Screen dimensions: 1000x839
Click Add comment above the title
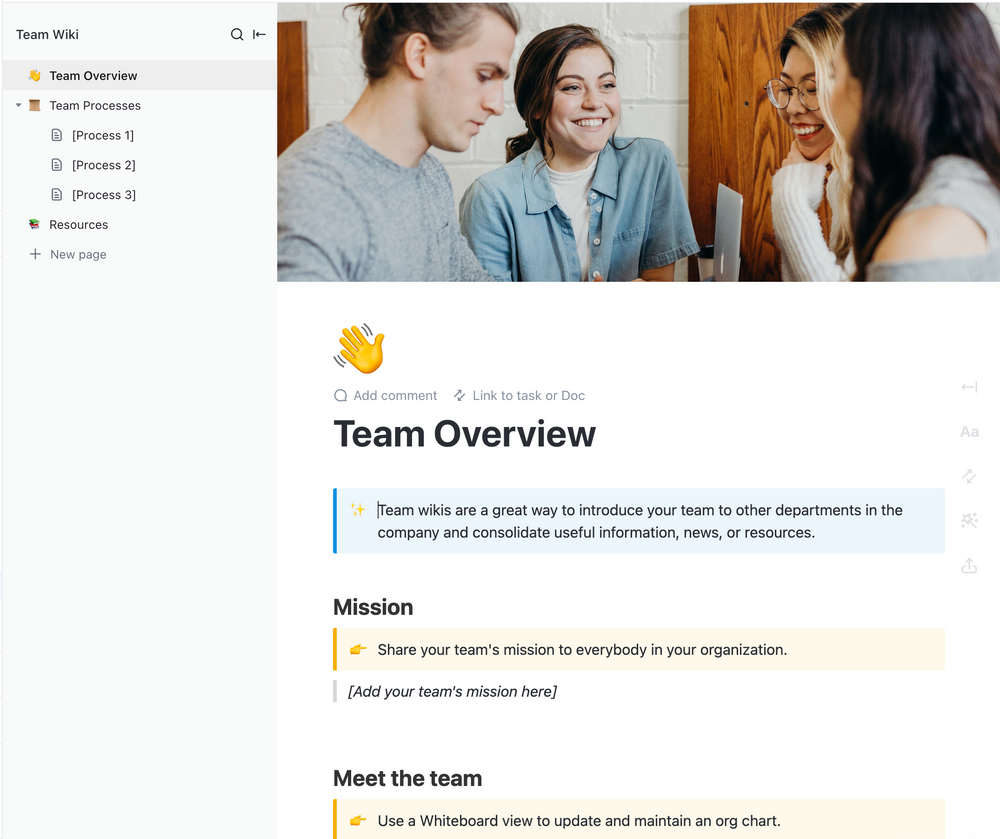385,395
